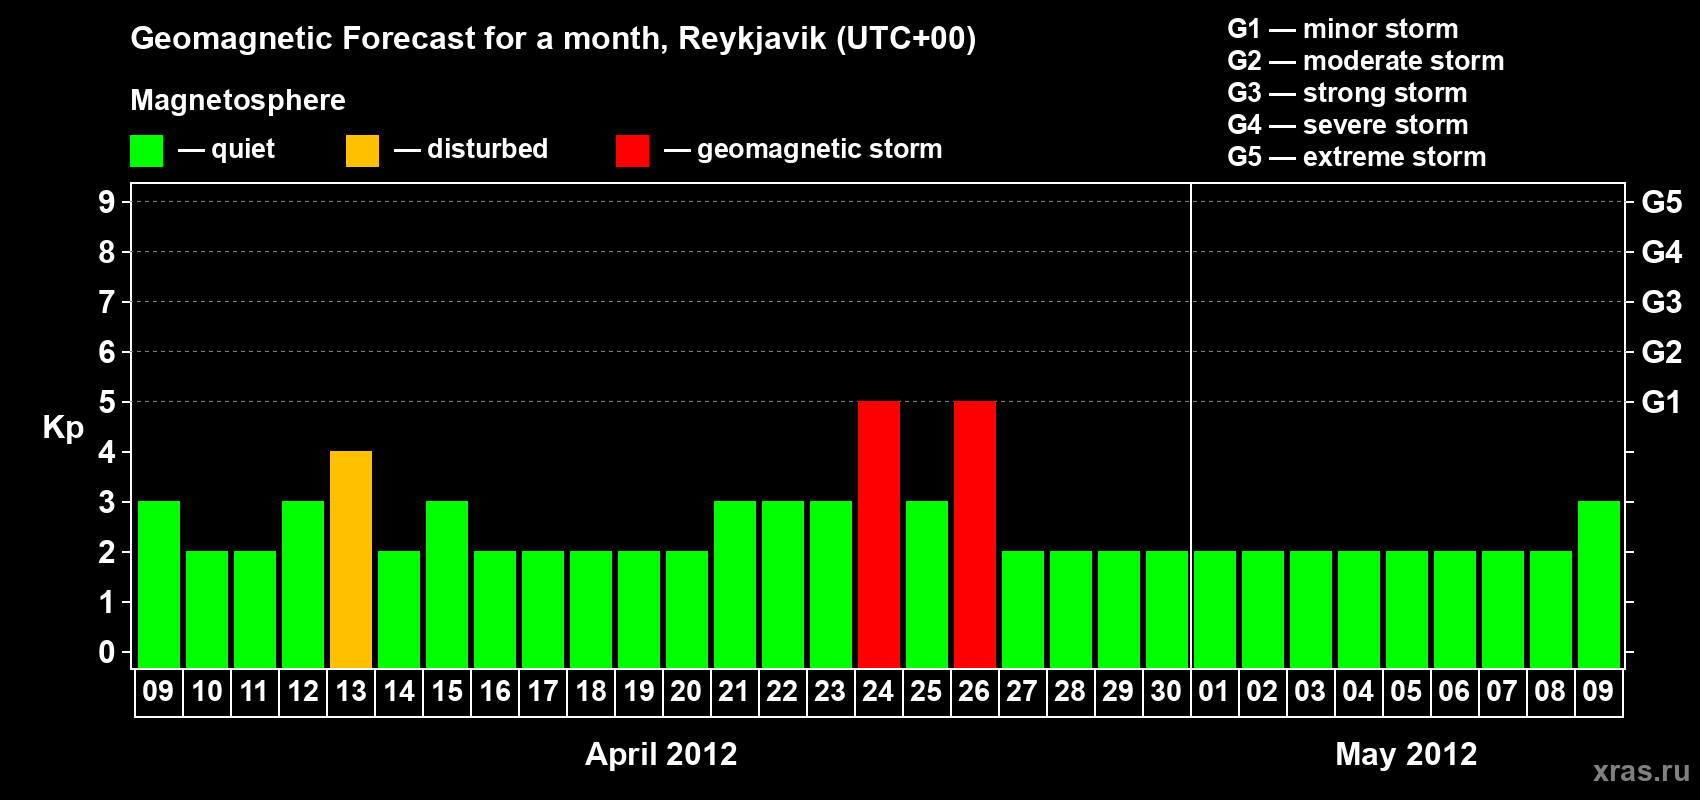
Task: Click the orange disturbed legend swatch
Action: coord(362,151)
